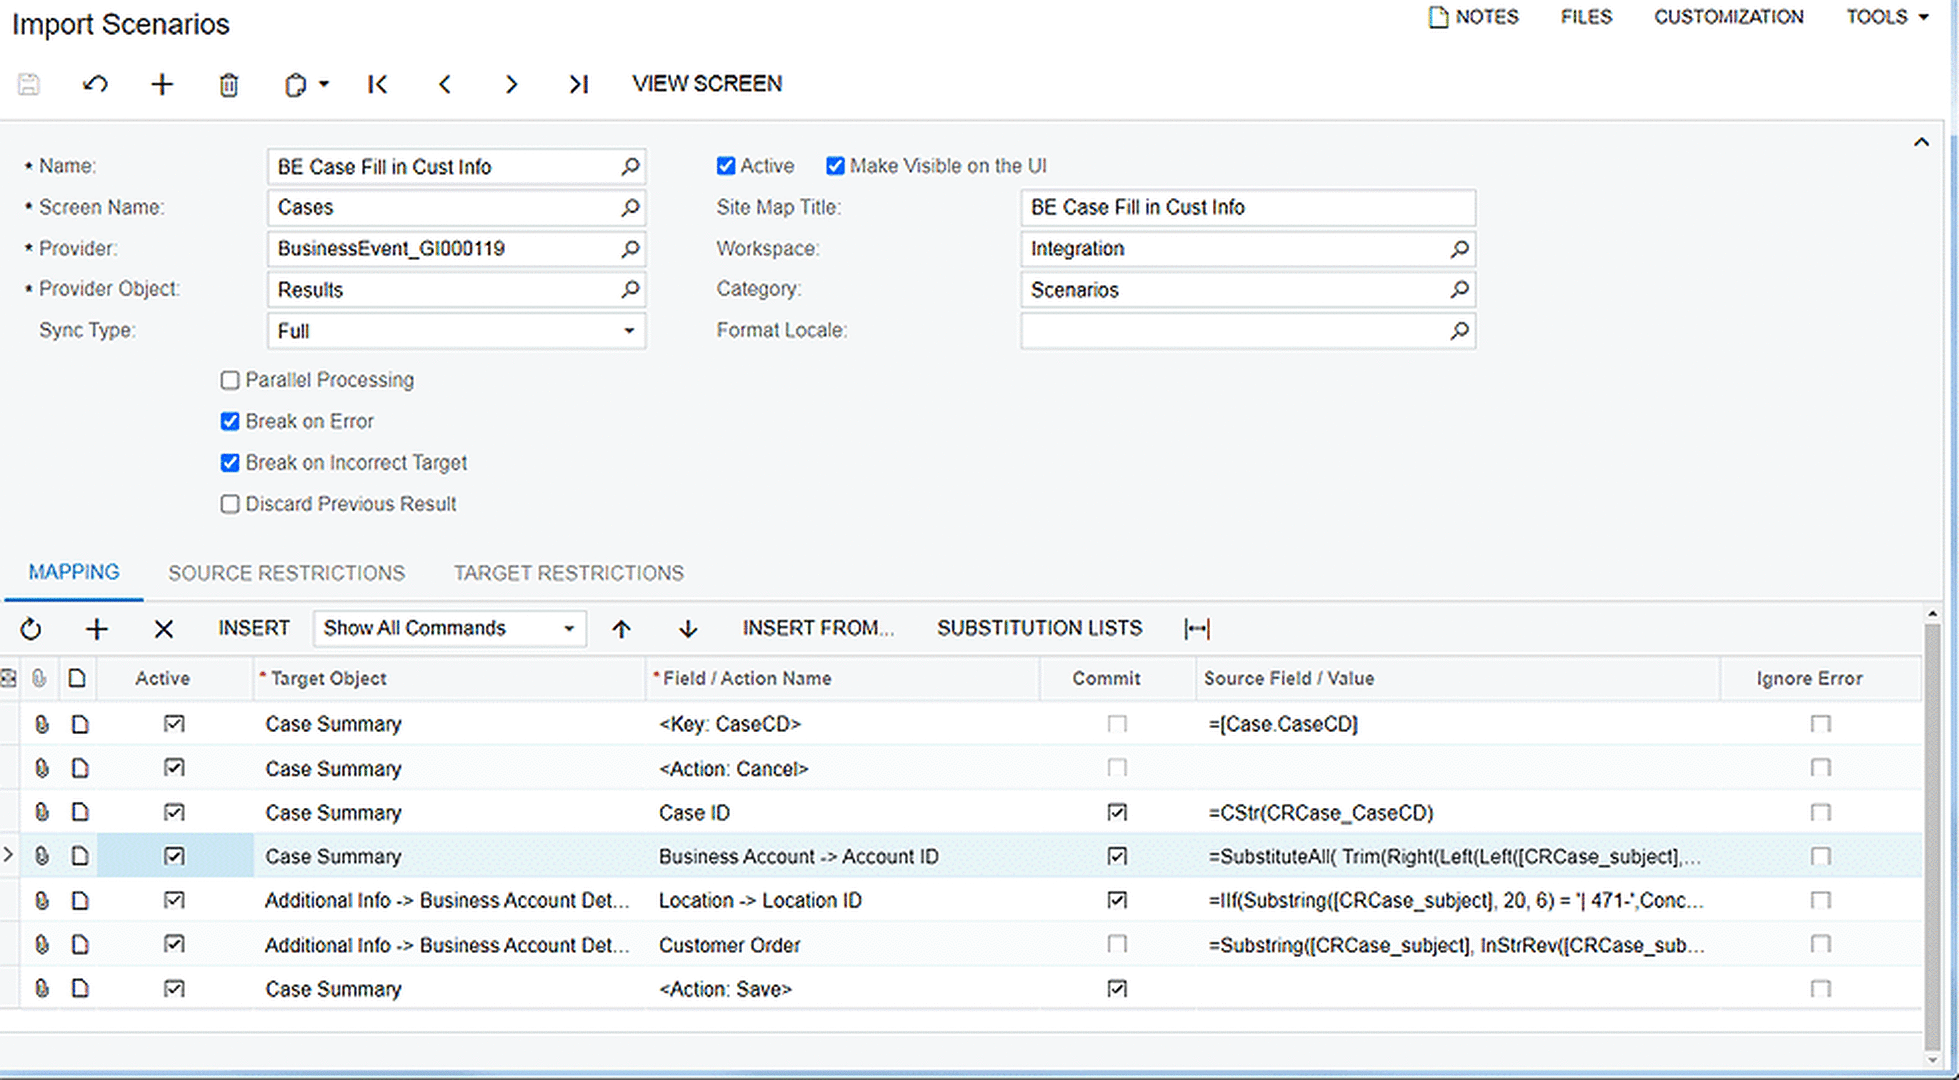Viewport: 1959px width, 1080px height.
Task: Click the Site Map Title input field
Action: point(1246,208)
